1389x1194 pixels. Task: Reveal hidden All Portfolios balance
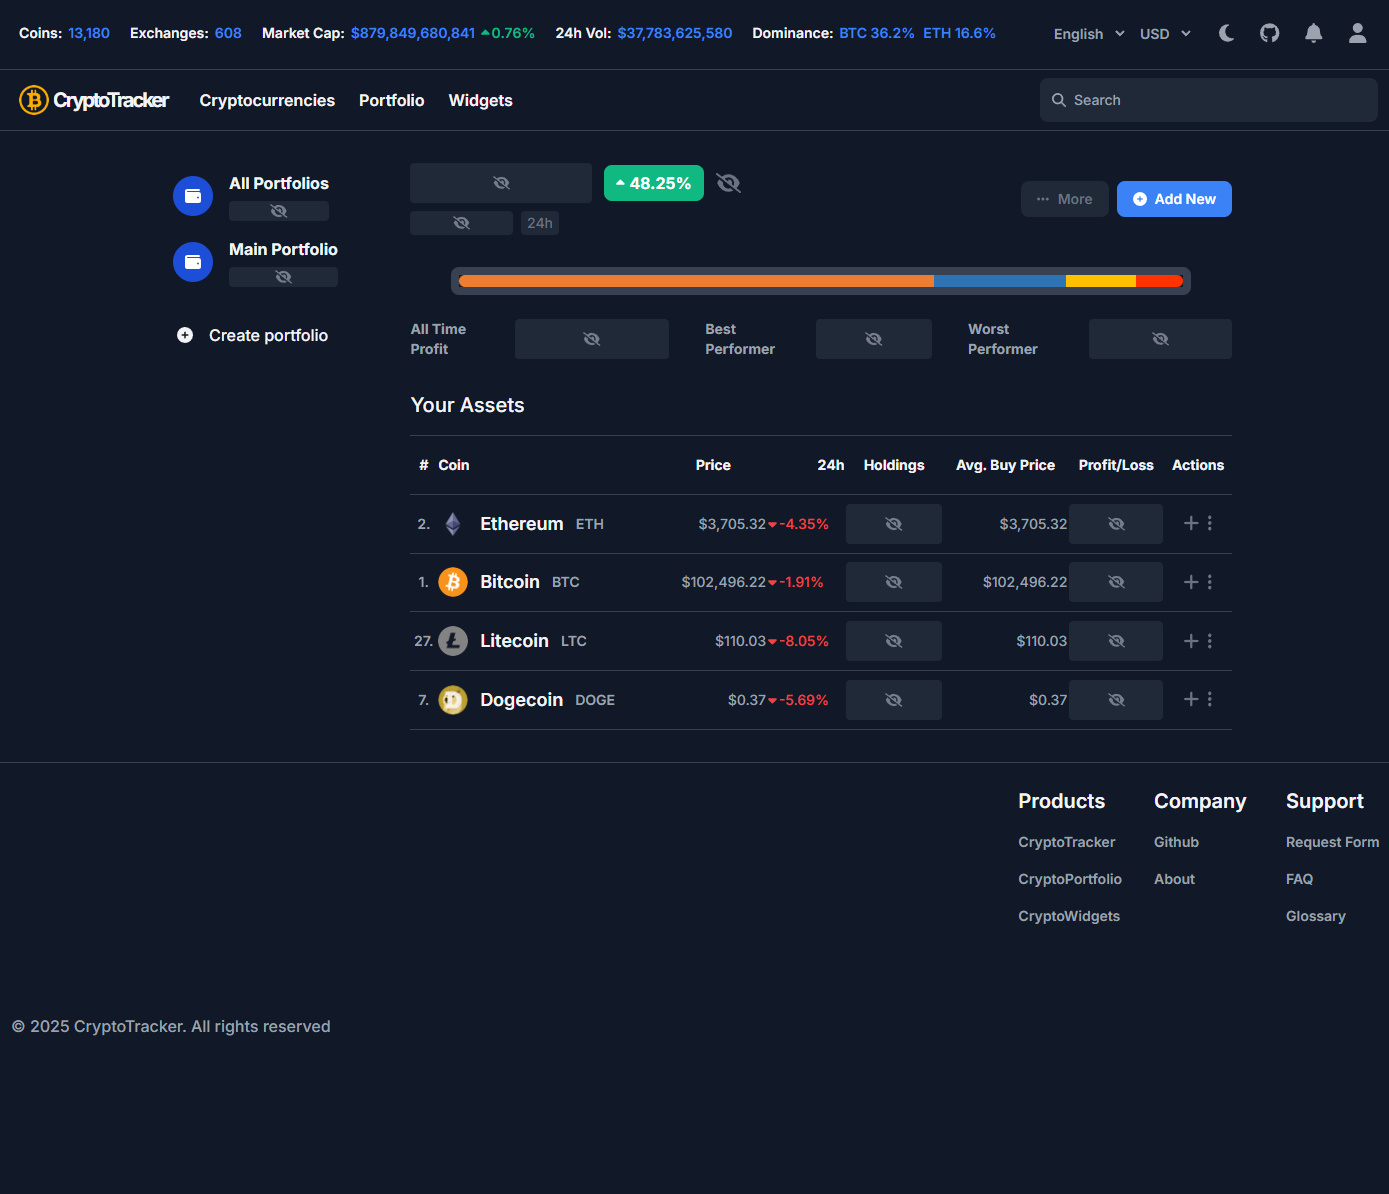[x=279, y=211]
